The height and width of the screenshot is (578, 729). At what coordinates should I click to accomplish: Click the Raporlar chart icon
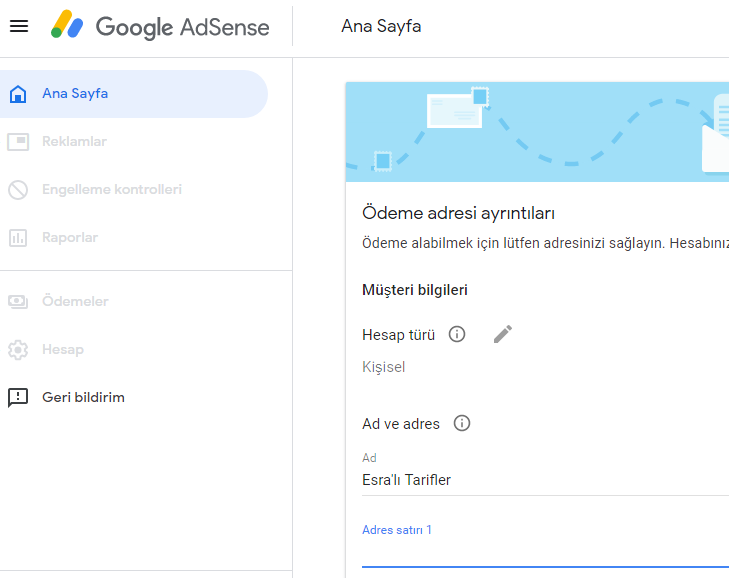[18, 238]
